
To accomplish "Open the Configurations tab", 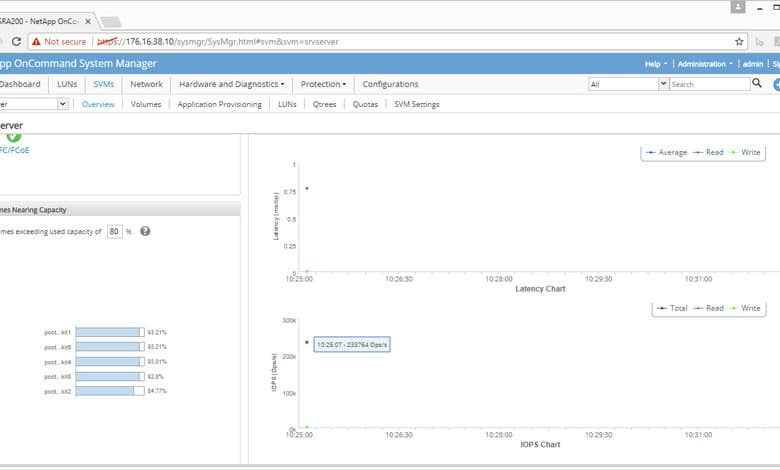I will pos(390,84).
